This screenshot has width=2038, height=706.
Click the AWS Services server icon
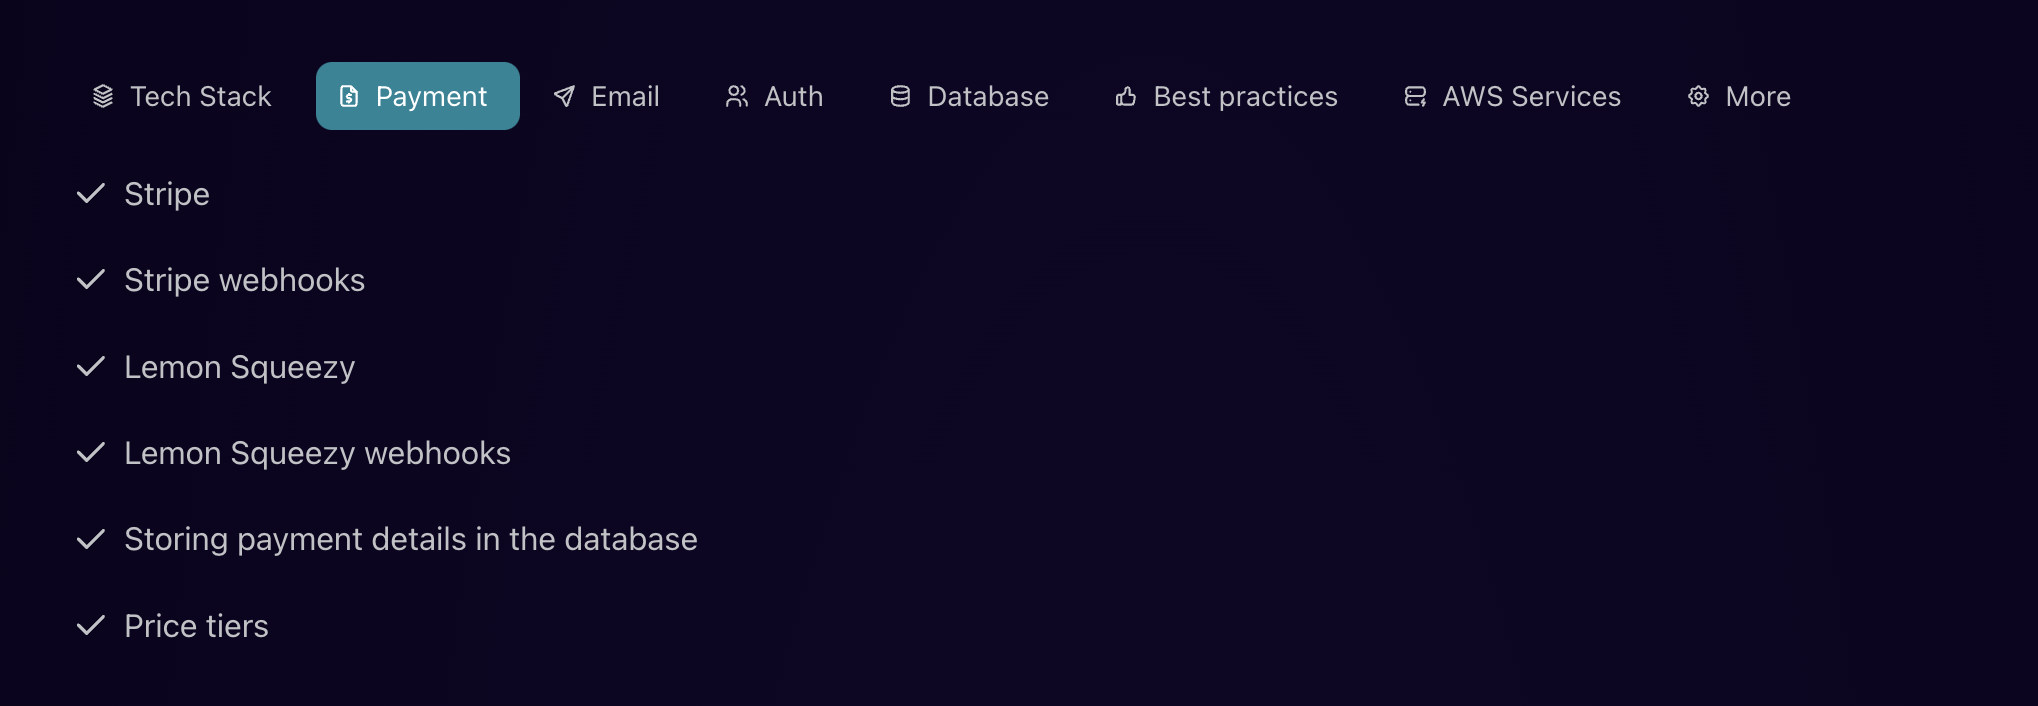pos(1415,96)
